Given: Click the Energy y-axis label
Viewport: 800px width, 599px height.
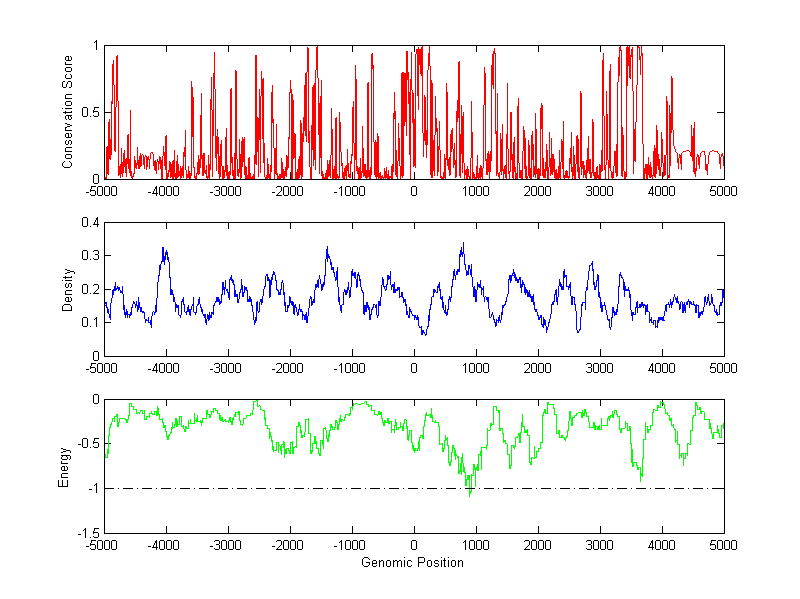Looking at the screenshot, I should click(x=64, y=466).
